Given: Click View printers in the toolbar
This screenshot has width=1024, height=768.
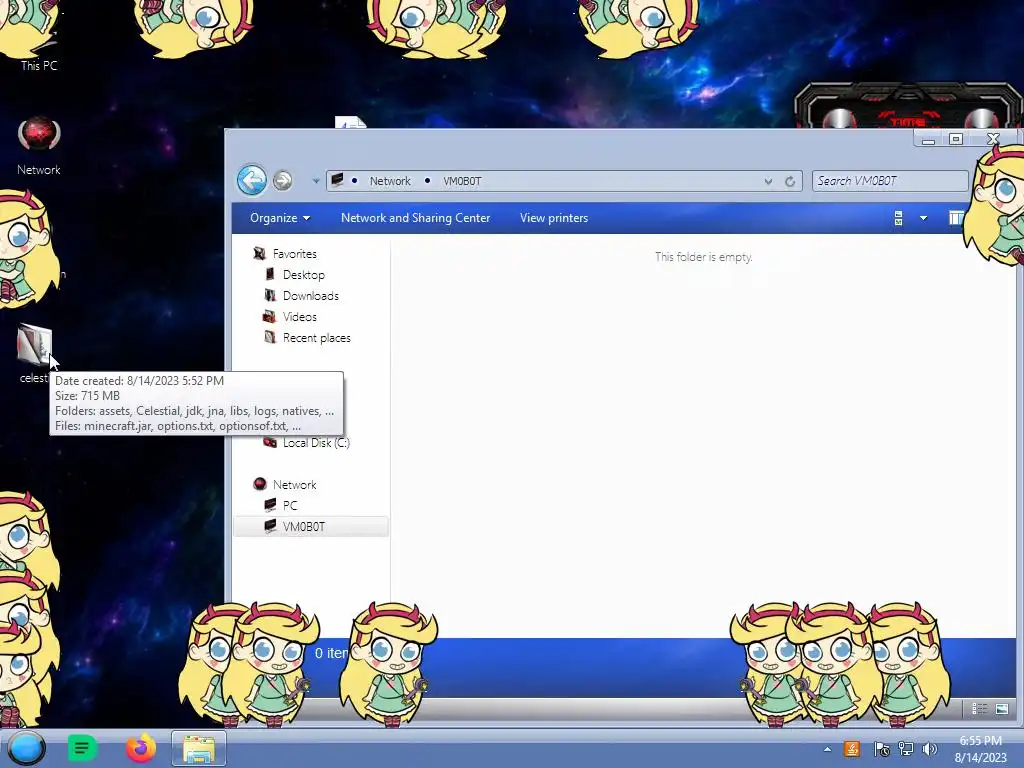Looking at the screenshot, I should tap(554, 218).
